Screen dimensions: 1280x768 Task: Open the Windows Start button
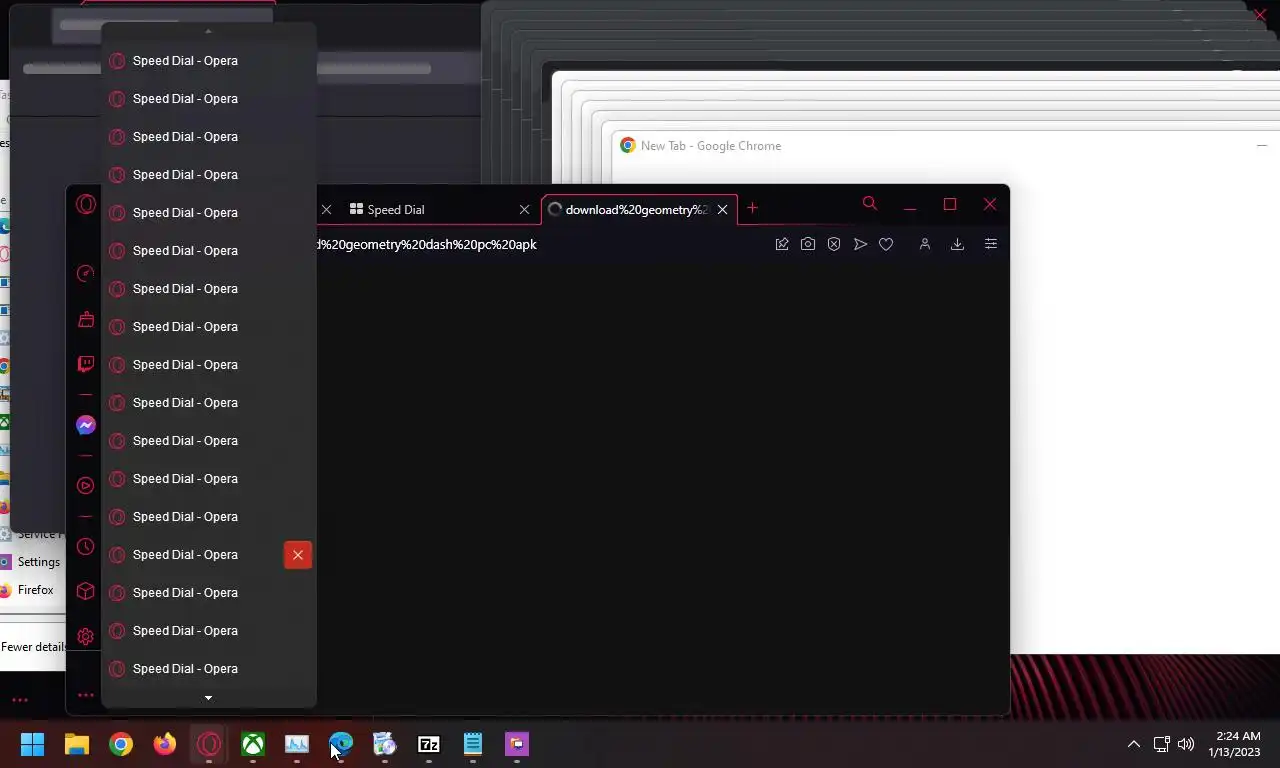pos(33,744)
